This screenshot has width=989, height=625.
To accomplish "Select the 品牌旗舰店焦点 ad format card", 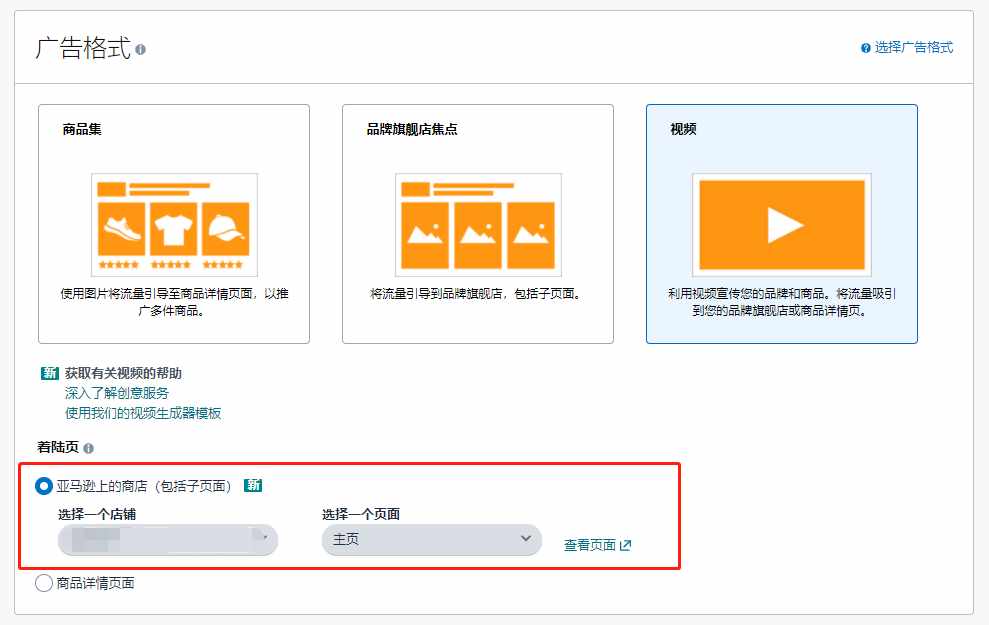I will point(477,224).
